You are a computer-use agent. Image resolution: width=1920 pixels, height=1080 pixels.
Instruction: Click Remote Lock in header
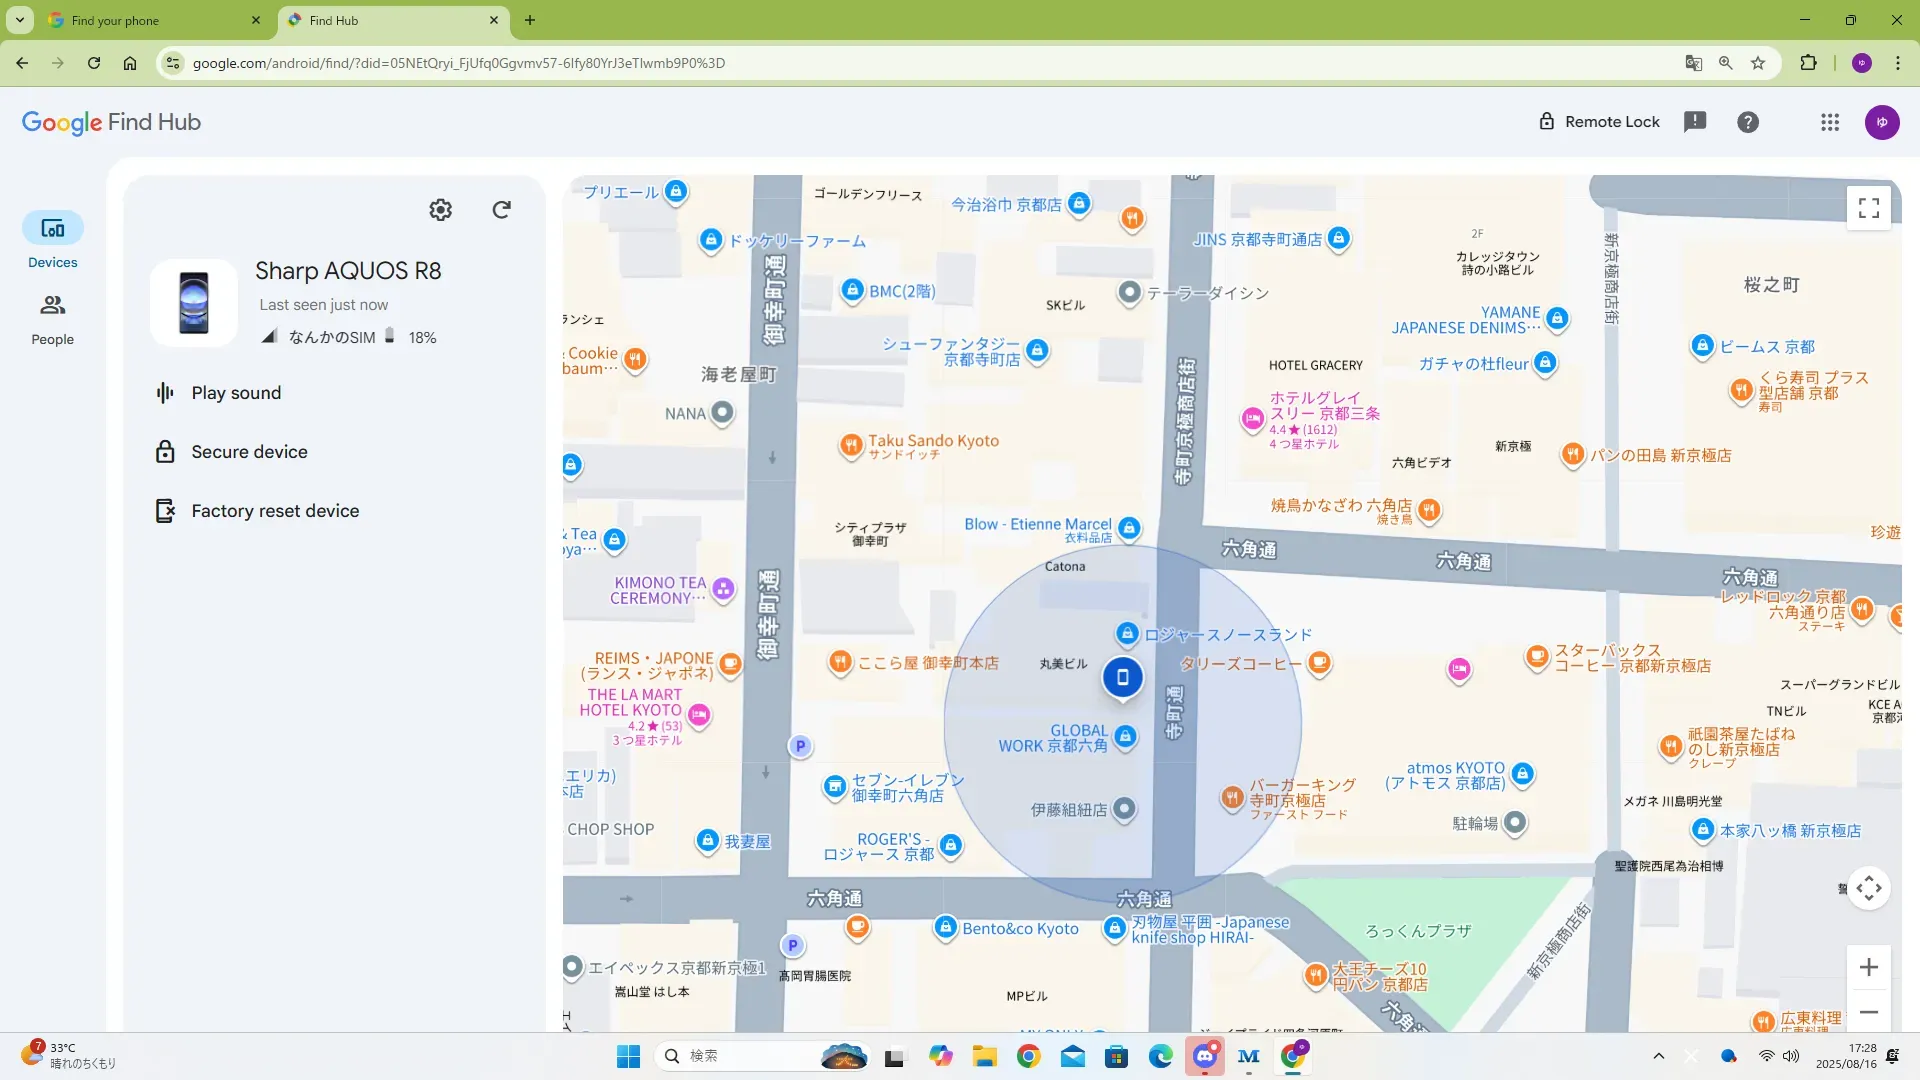click(x=1598, y=122)
